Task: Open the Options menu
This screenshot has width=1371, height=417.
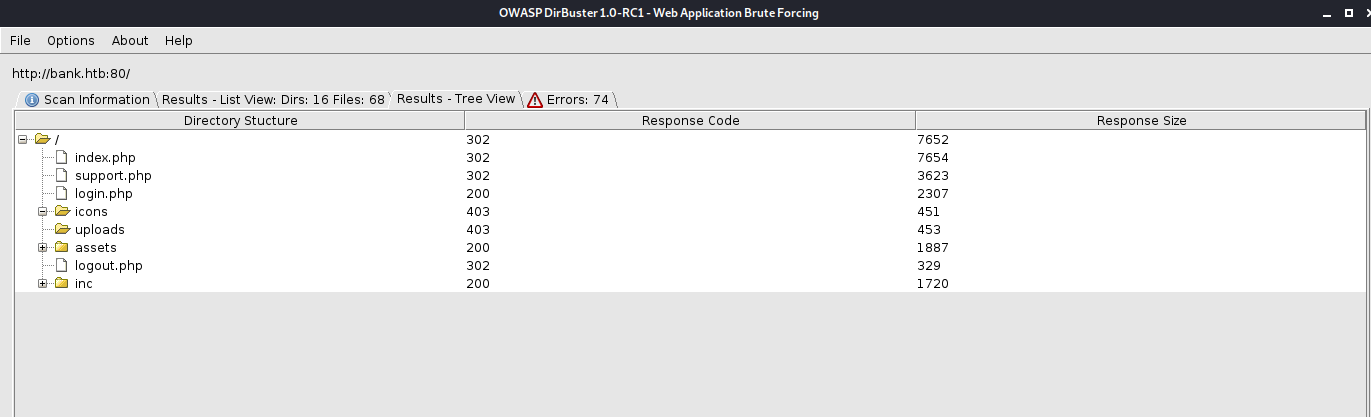Action: coord(71,41)
